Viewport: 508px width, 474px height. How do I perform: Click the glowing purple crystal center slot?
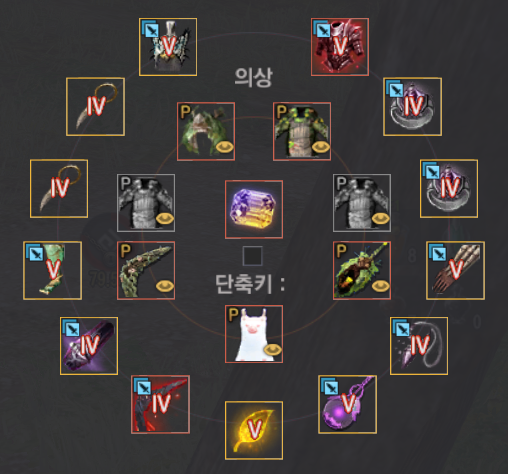click(254, 209)
